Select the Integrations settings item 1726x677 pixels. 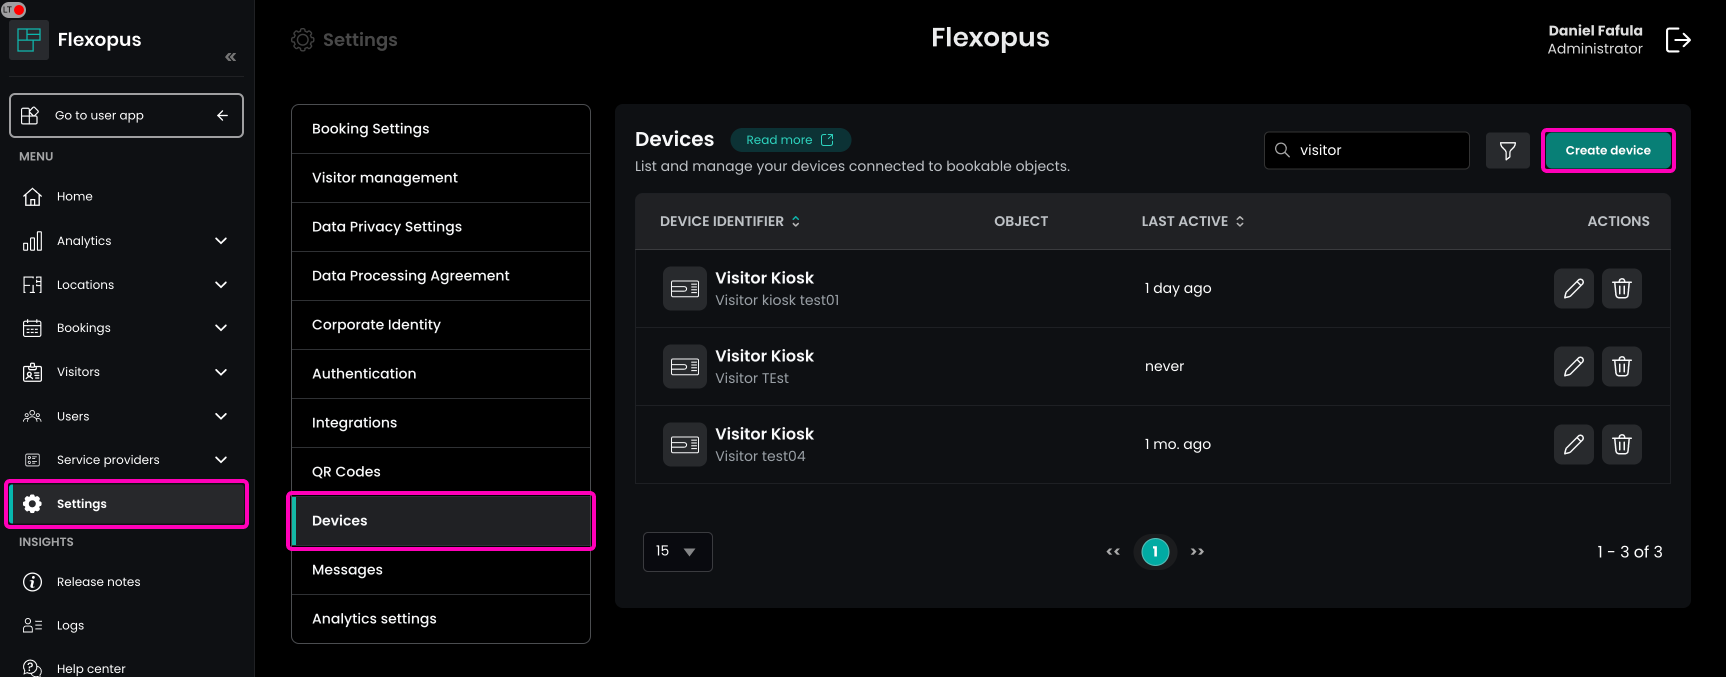[354, 423]
